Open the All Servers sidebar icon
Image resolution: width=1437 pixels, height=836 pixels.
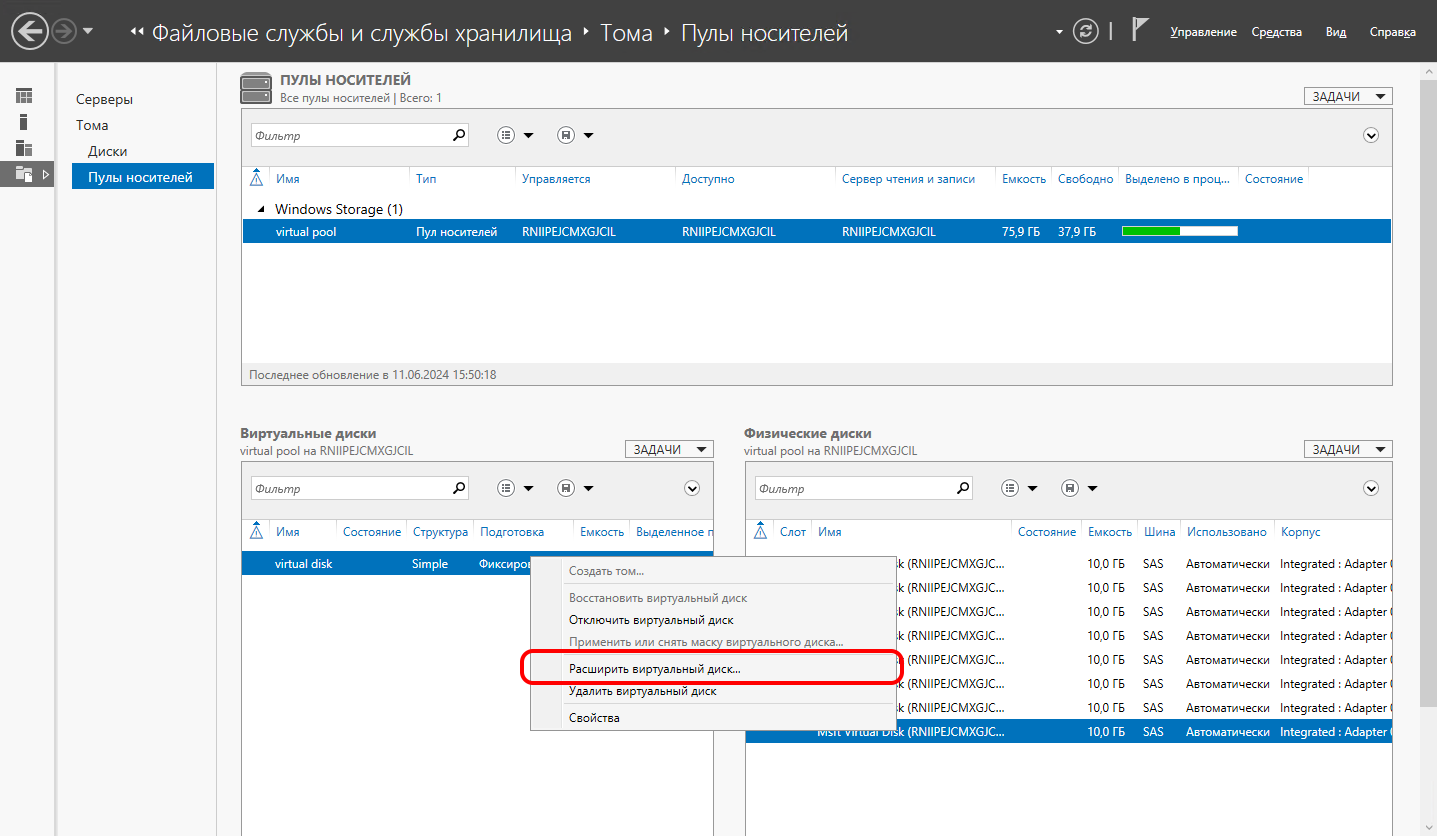click(24, 148)
